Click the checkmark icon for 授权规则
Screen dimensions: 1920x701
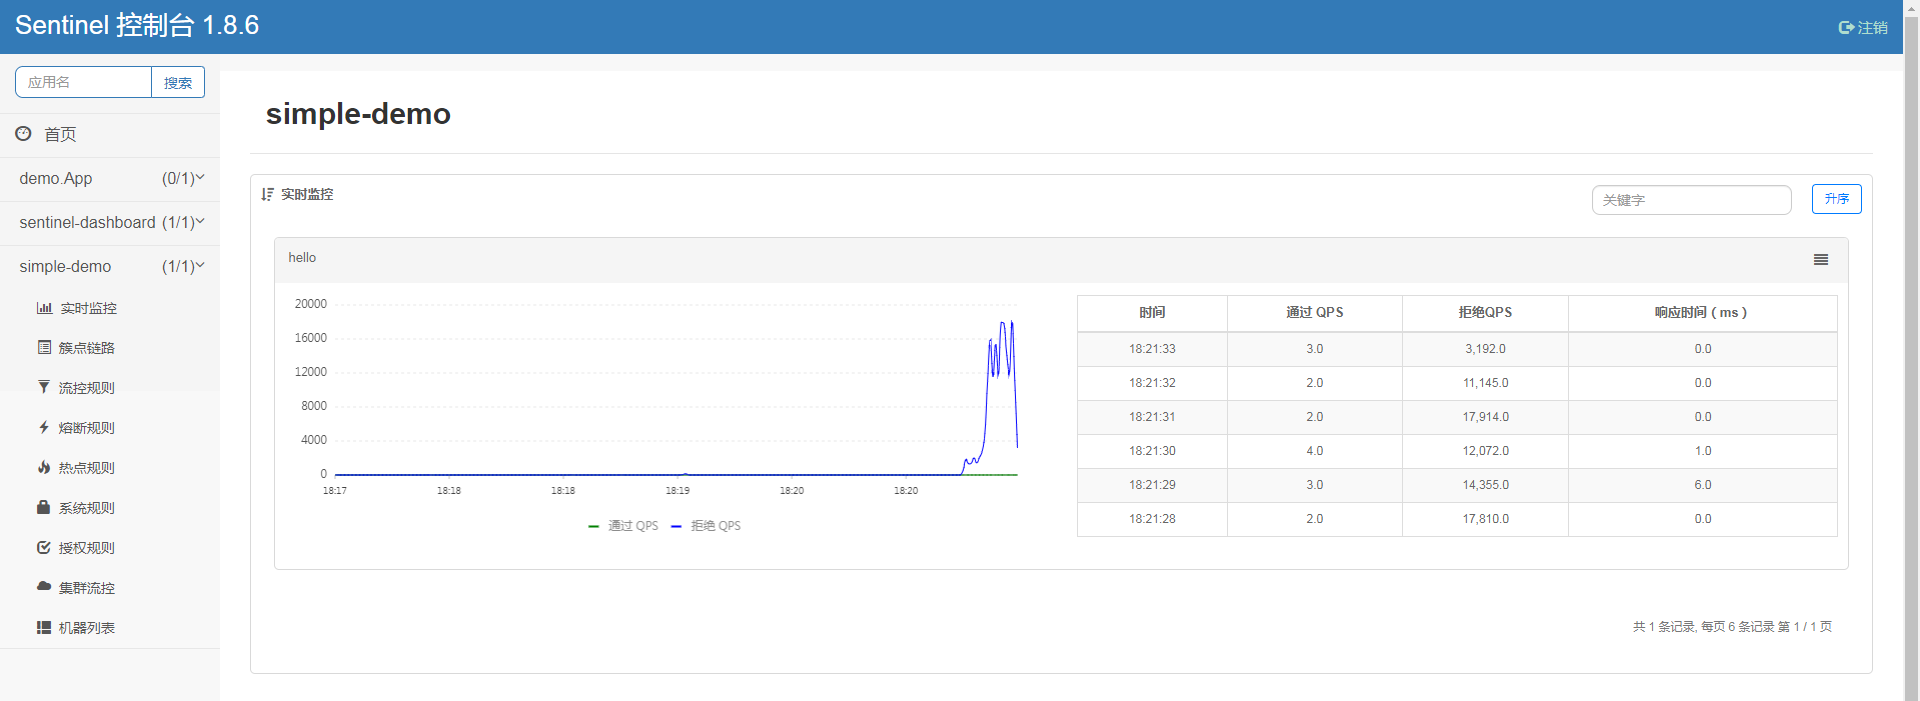click(44, 547)
